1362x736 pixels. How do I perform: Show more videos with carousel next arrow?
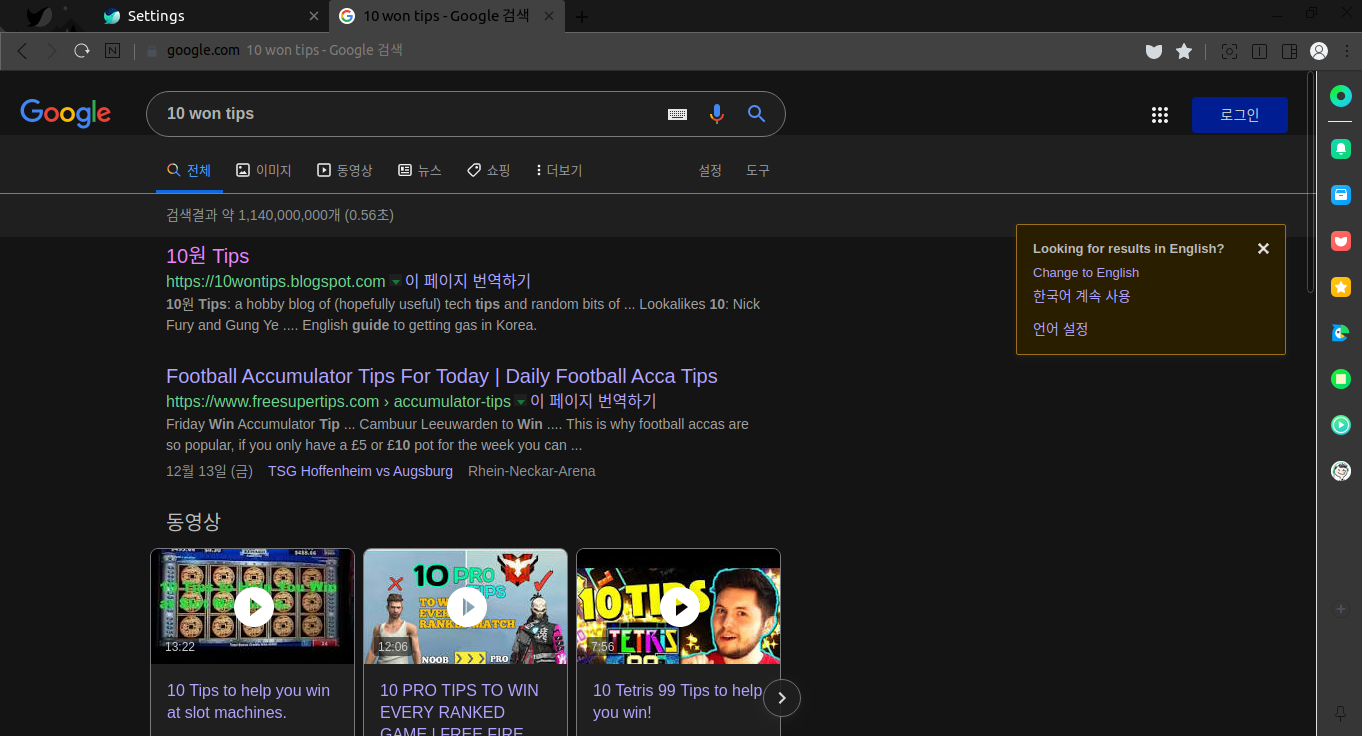782,698
